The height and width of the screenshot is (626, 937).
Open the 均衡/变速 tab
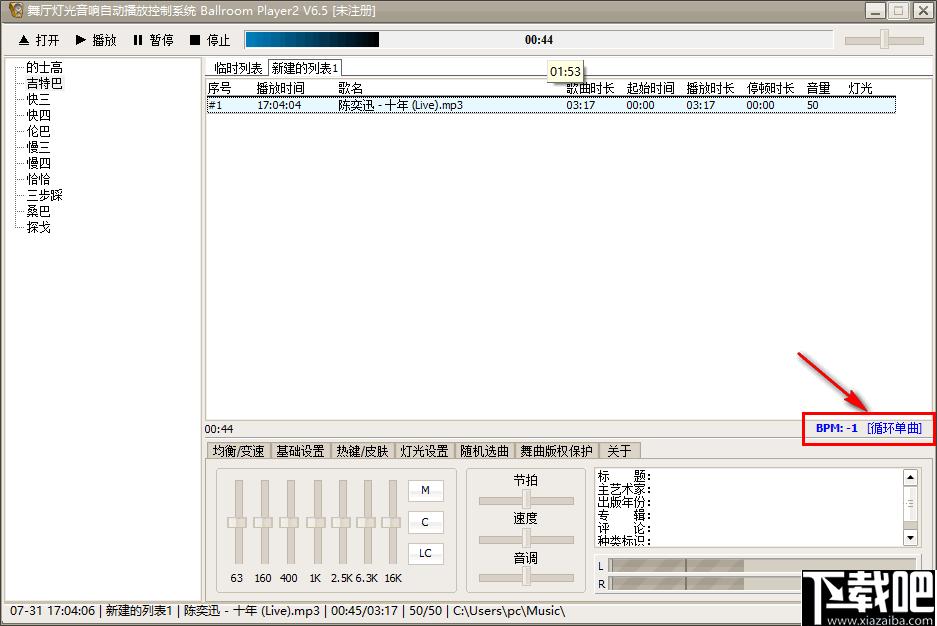[238, 451]
